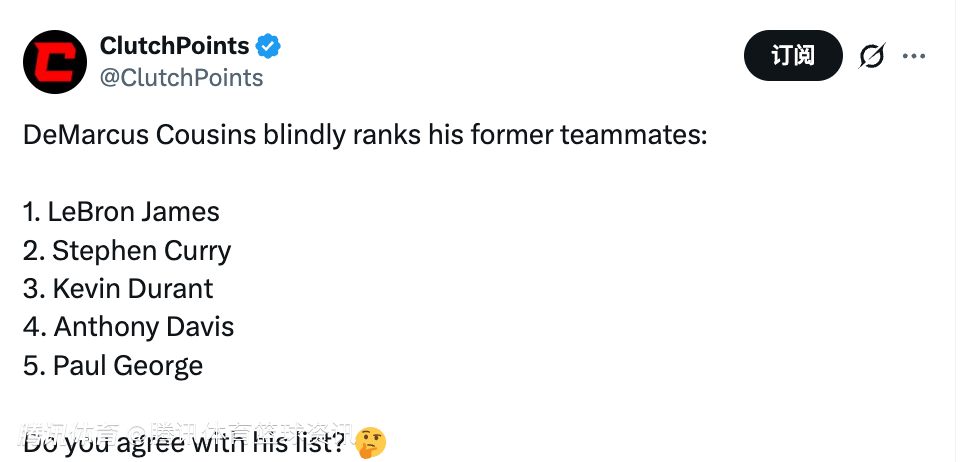This screenshot has width=970, height=462.
Task: Select the '1. LeBron James' line
Action: tap(121, 212)
